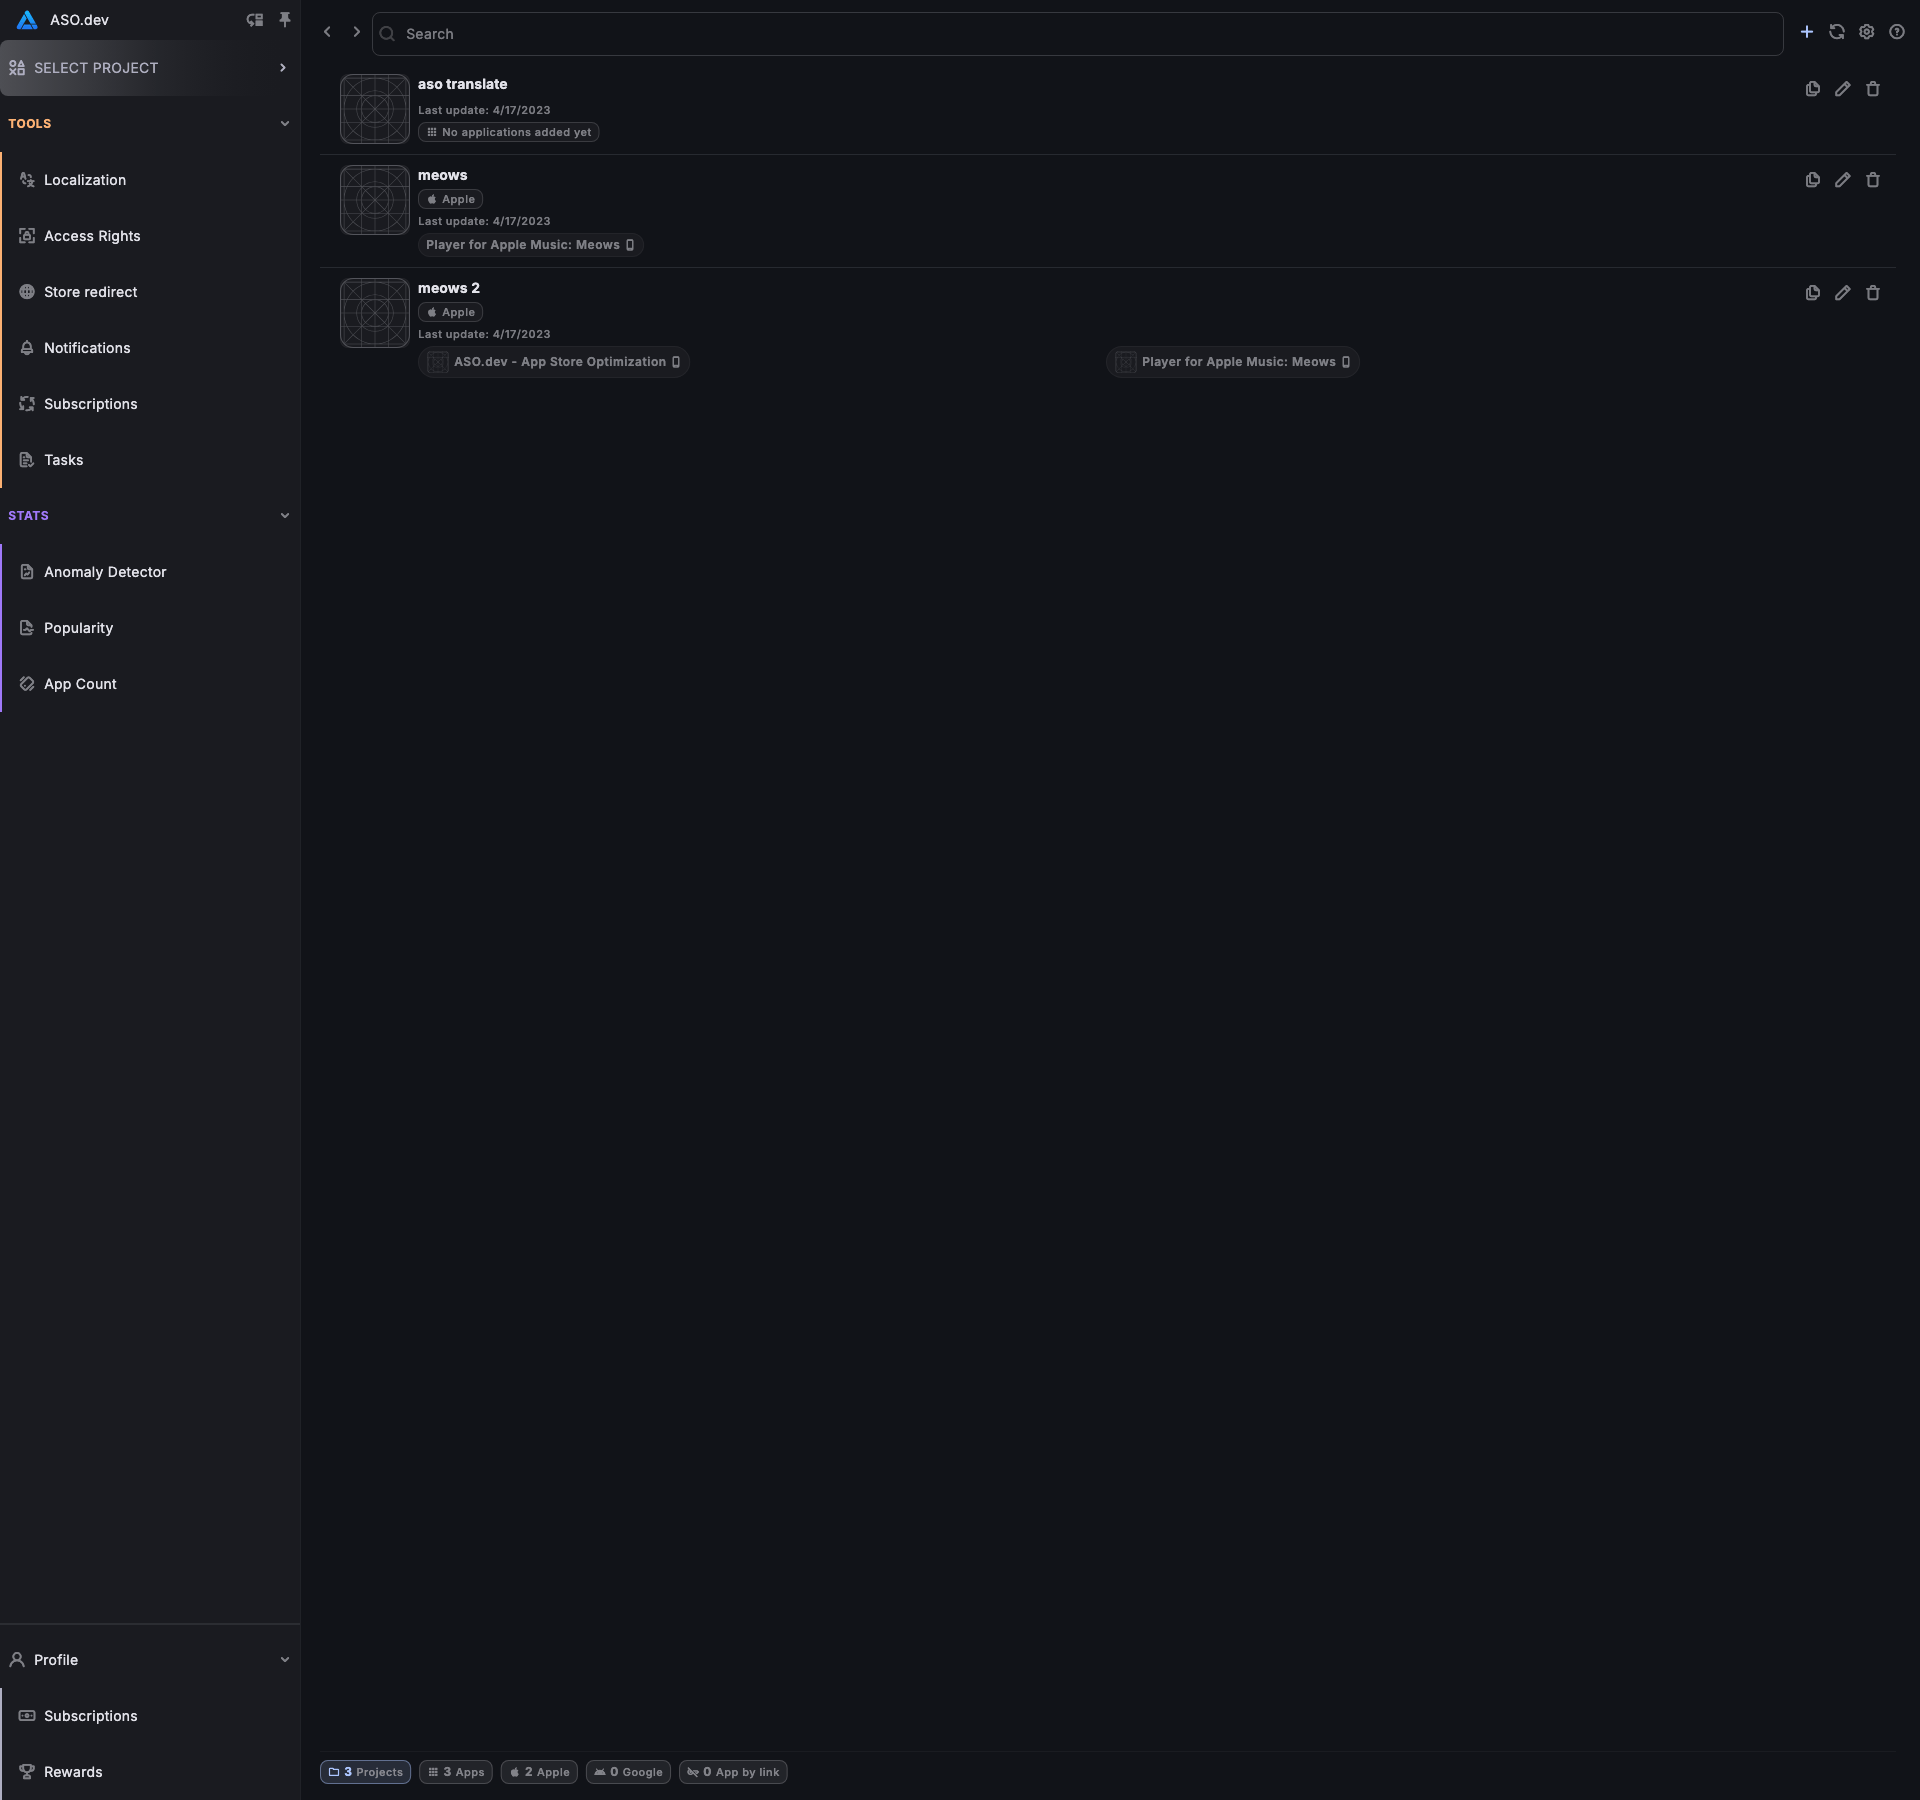The width and height of the screenshot is (1920, 1800).
Task: Open help via the question mark icon
Action: [1897, 33]
